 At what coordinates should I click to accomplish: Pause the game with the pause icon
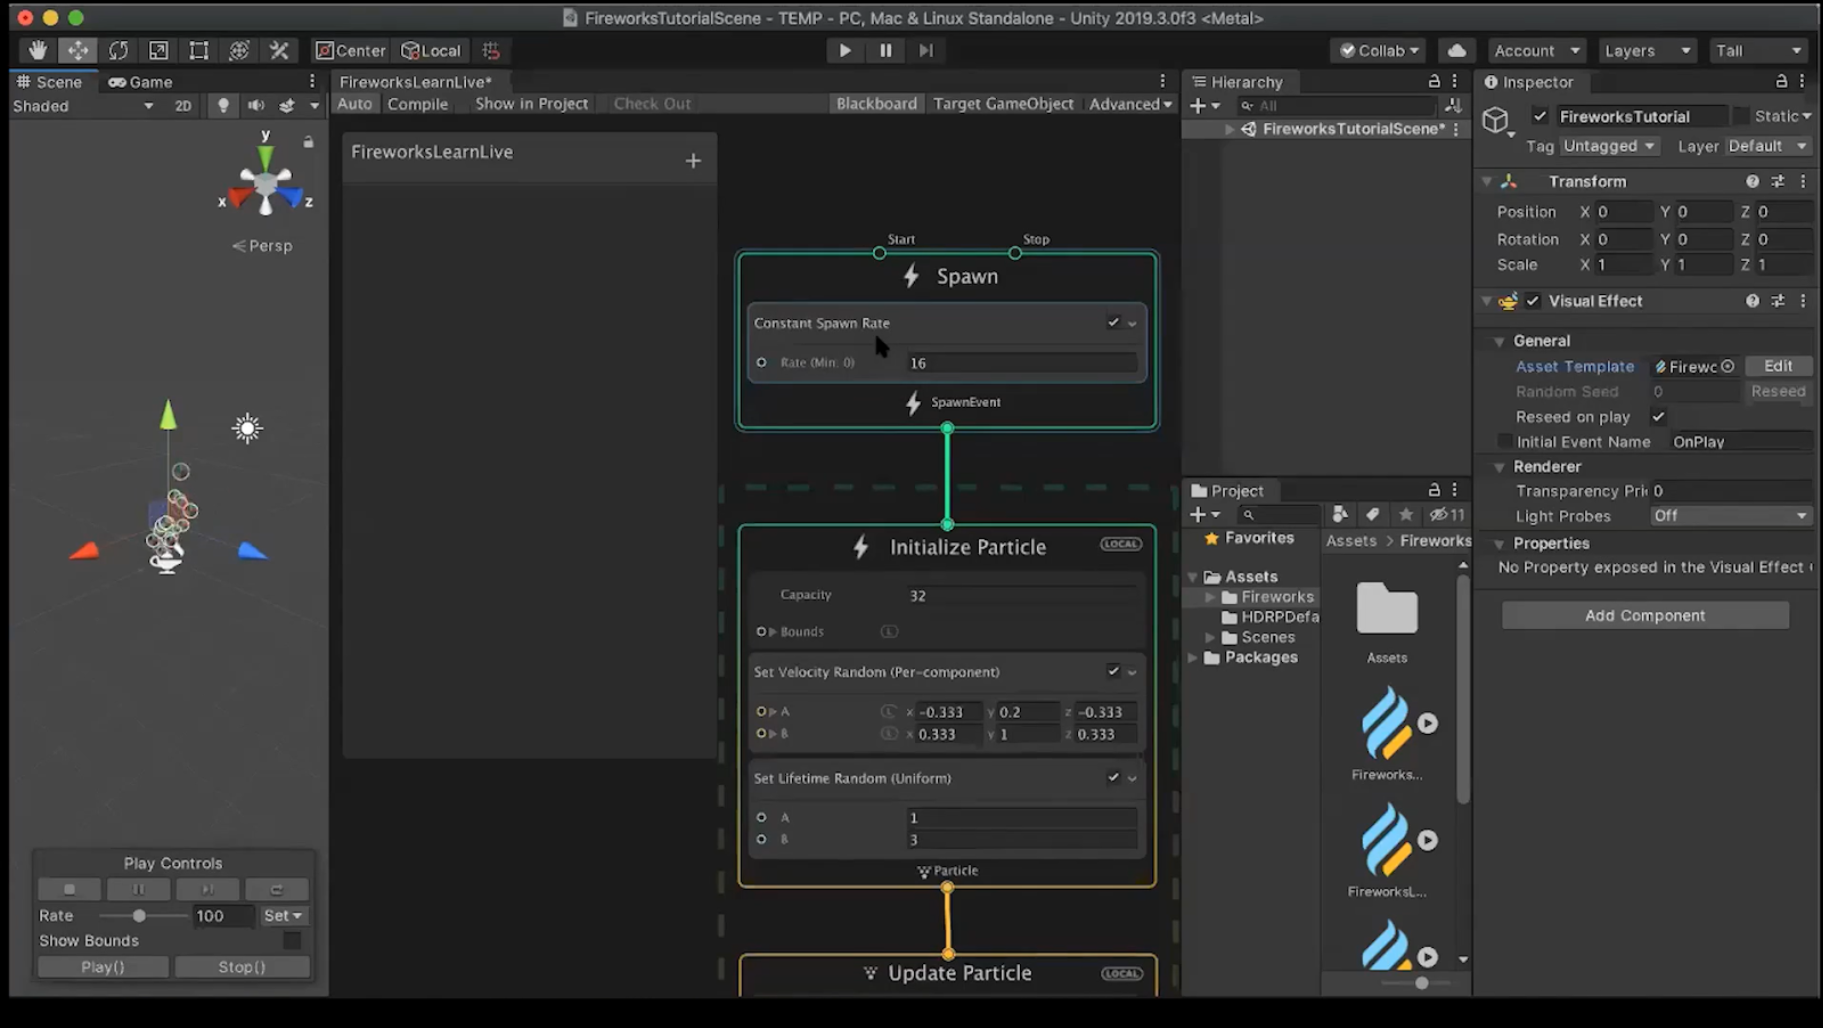pyautogui.click(x=885, y=50)
